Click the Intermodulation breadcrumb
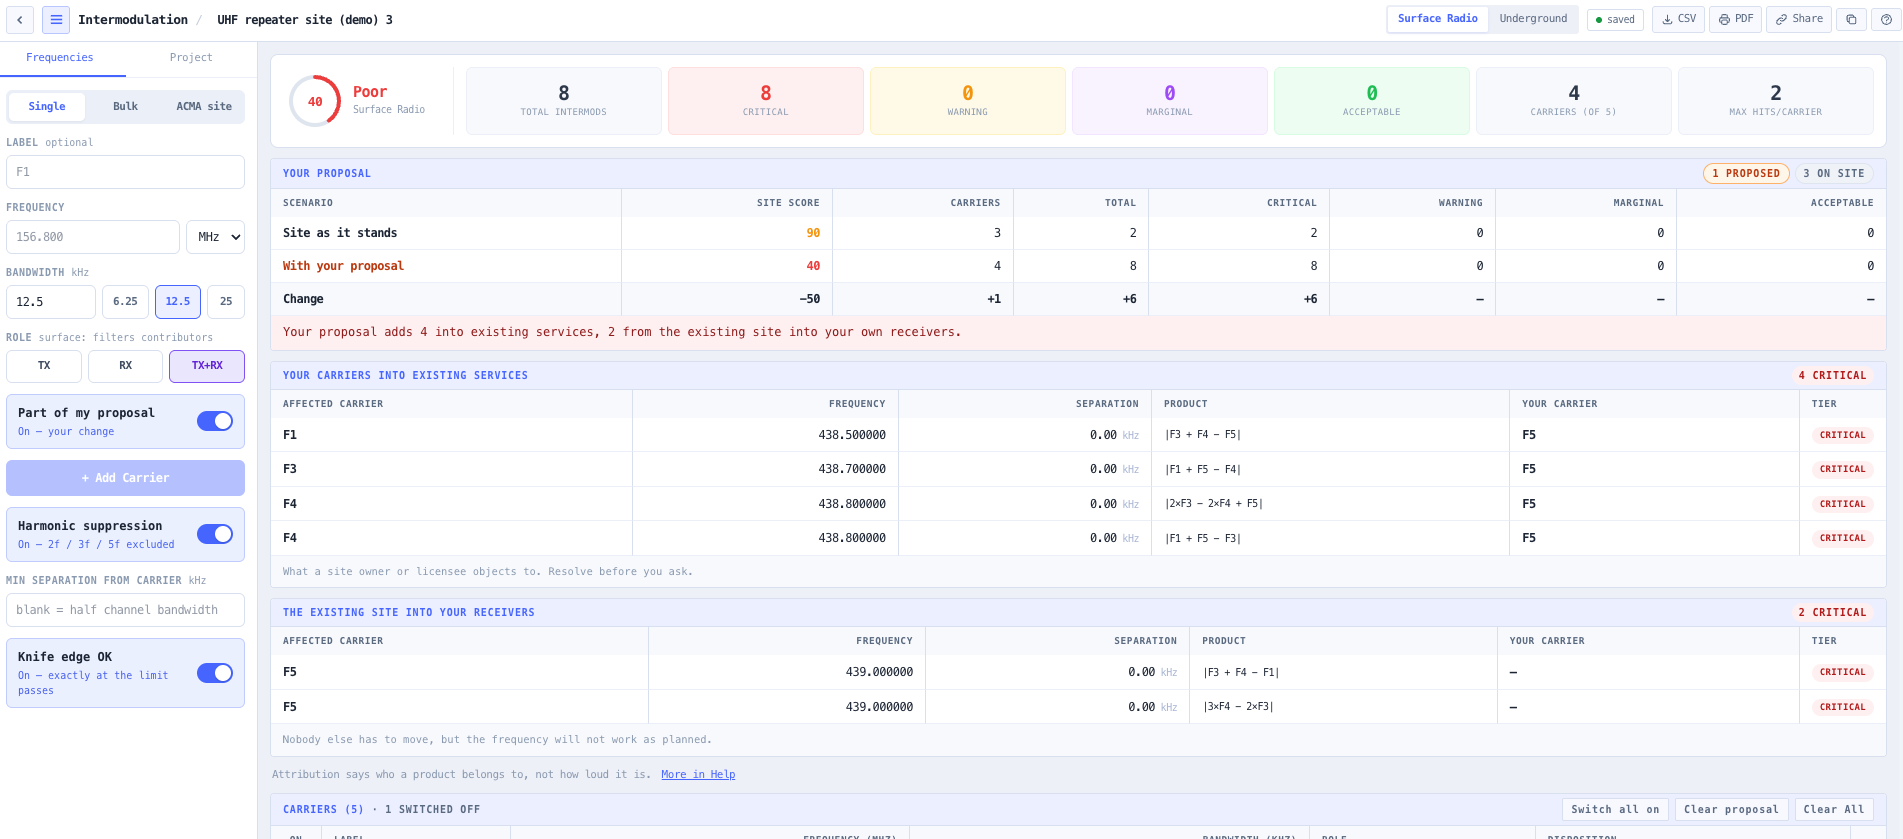Image resolution: width=1903 pixels, height=839 pixels. [133, 20]
